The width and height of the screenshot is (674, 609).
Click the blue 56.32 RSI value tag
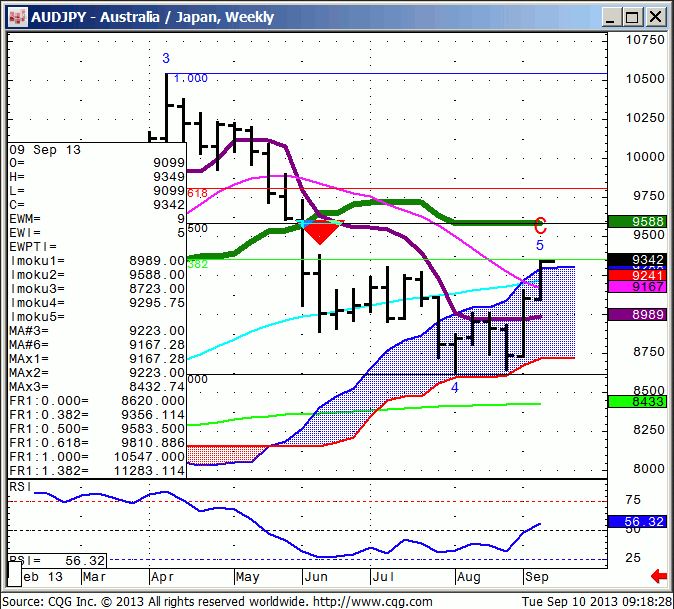640,522
